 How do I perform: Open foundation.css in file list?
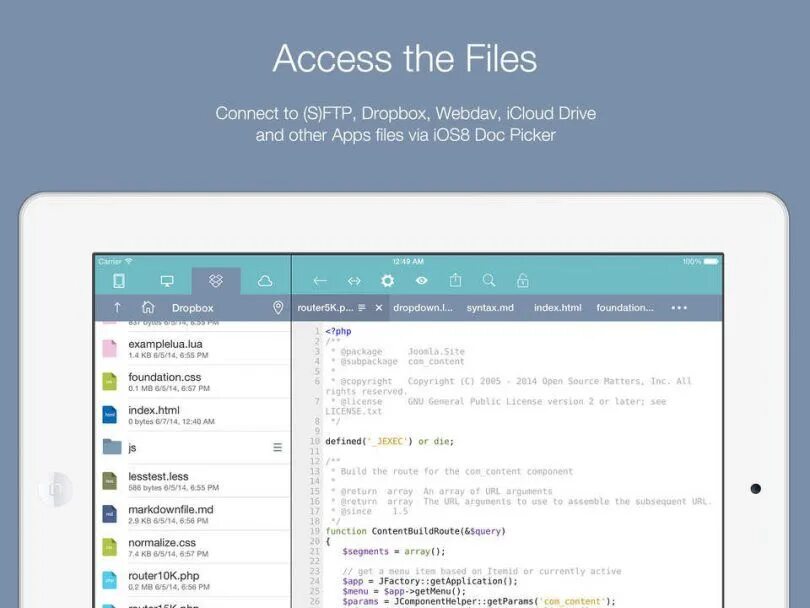point(193,382)
